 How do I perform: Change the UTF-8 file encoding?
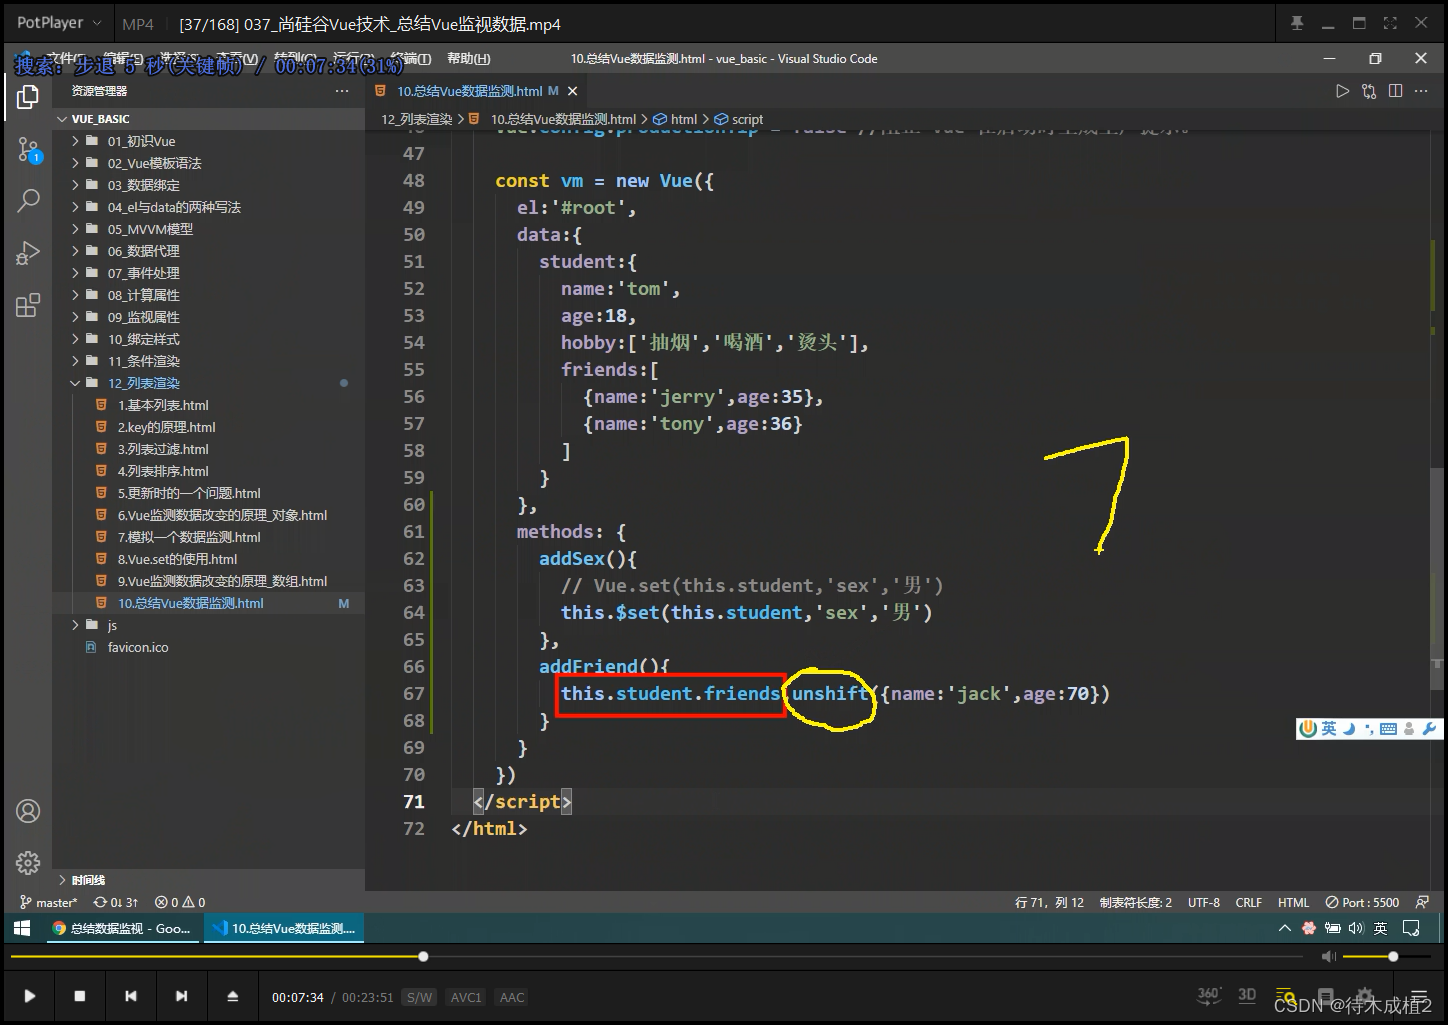(x=1203, y=902)
